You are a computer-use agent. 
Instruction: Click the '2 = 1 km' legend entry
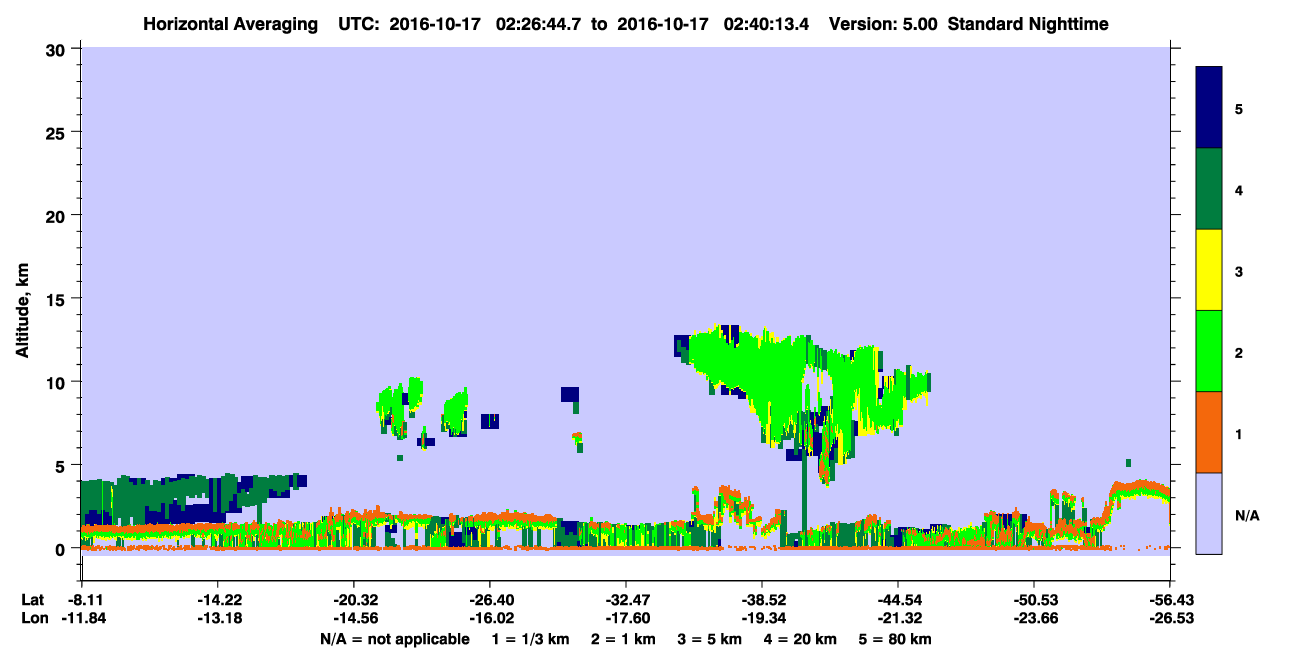pos(623,639)
